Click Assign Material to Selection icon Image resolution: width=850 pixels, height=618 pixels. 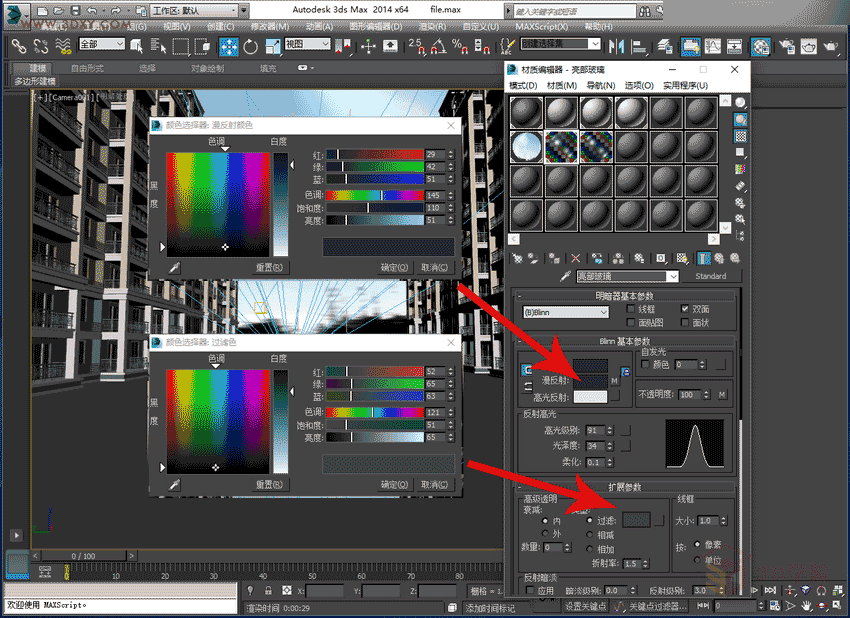[554, 259]
